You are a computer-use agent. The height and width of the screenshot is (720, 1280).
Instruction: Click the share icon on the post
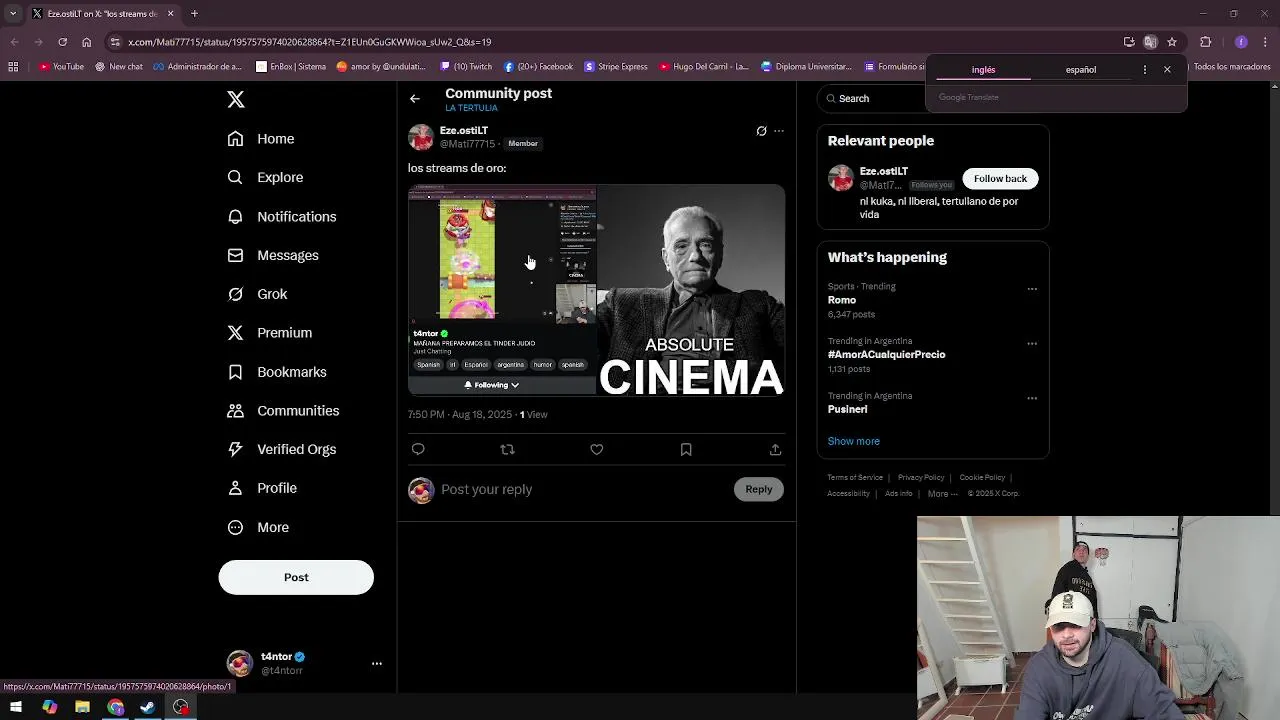[x=775, y=450]
